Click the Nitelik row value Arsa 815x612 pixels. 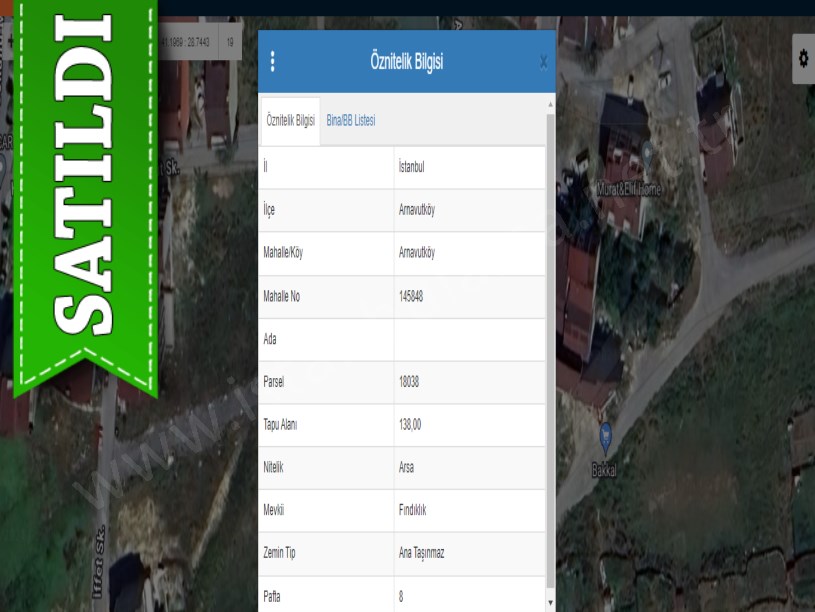pyautogui.click(x=406, y=467)
